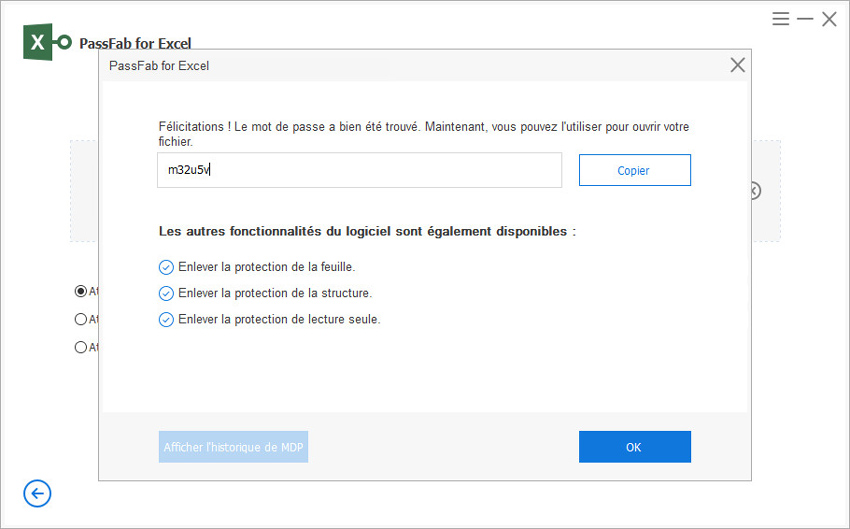
Task: Click Afficher l'historique de MDP button
Action: pos(234,447)
